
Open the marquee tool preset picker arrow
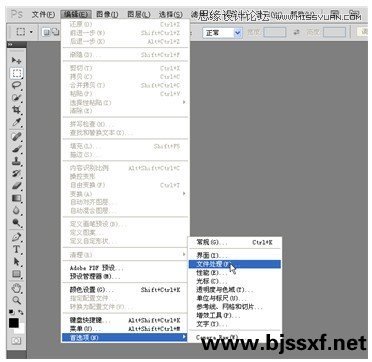[31, 32]
